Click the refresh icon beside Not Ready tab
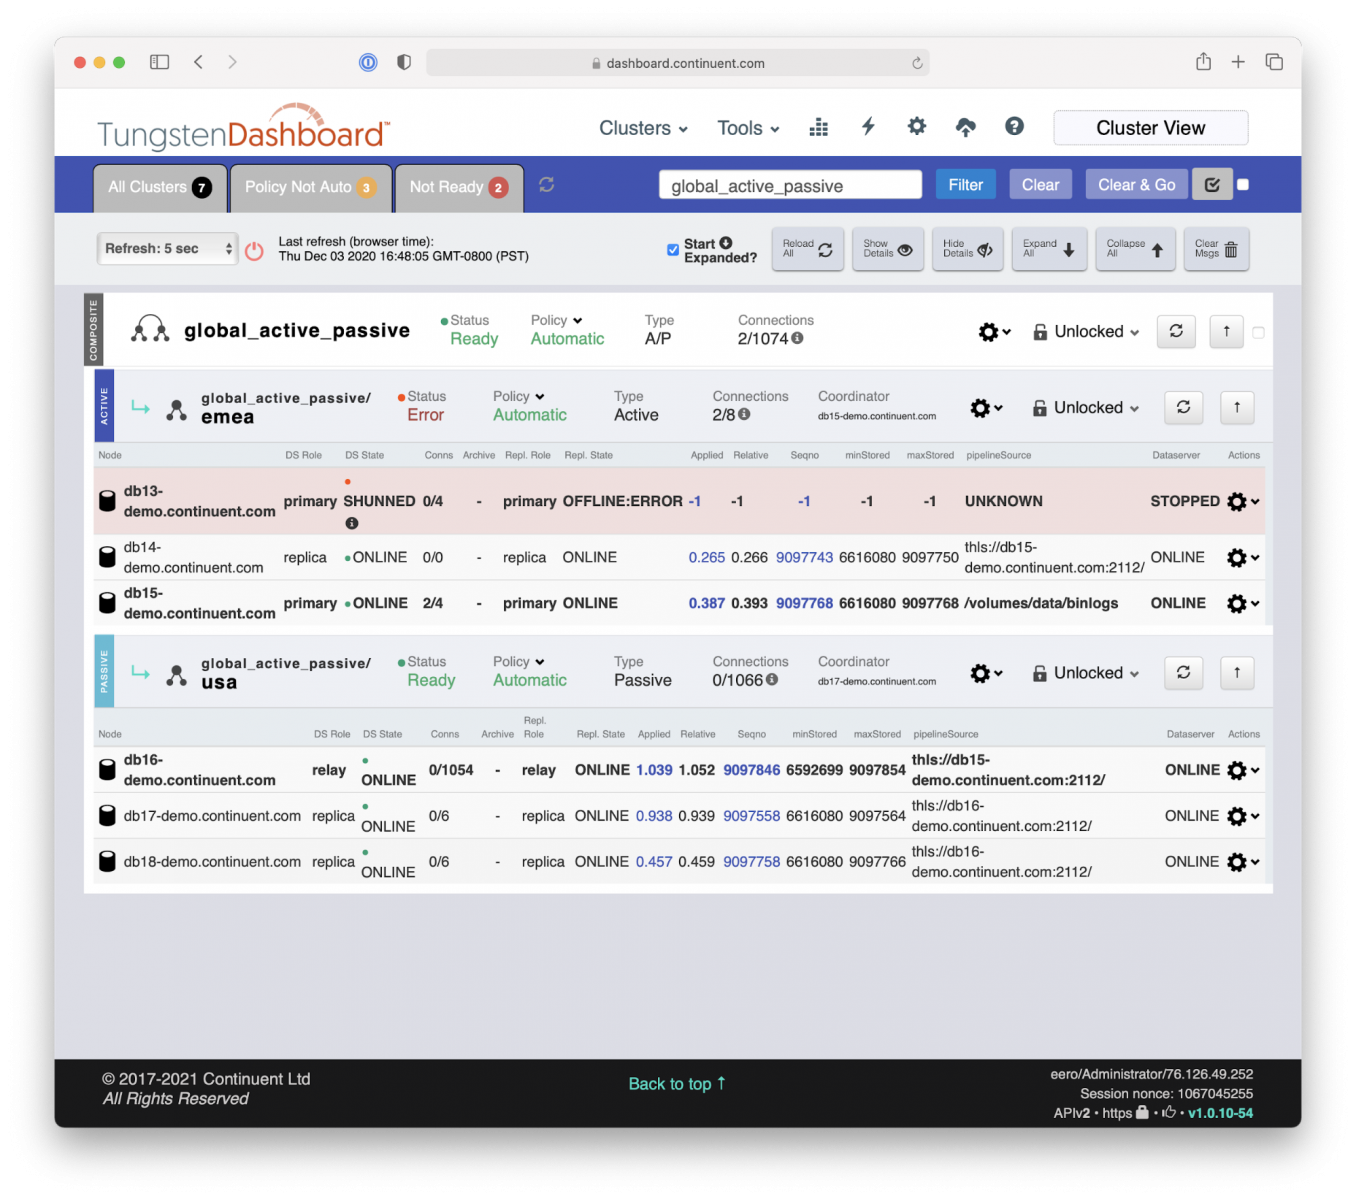Viewport: 1356px width, 1200px height. pos(546,185)
